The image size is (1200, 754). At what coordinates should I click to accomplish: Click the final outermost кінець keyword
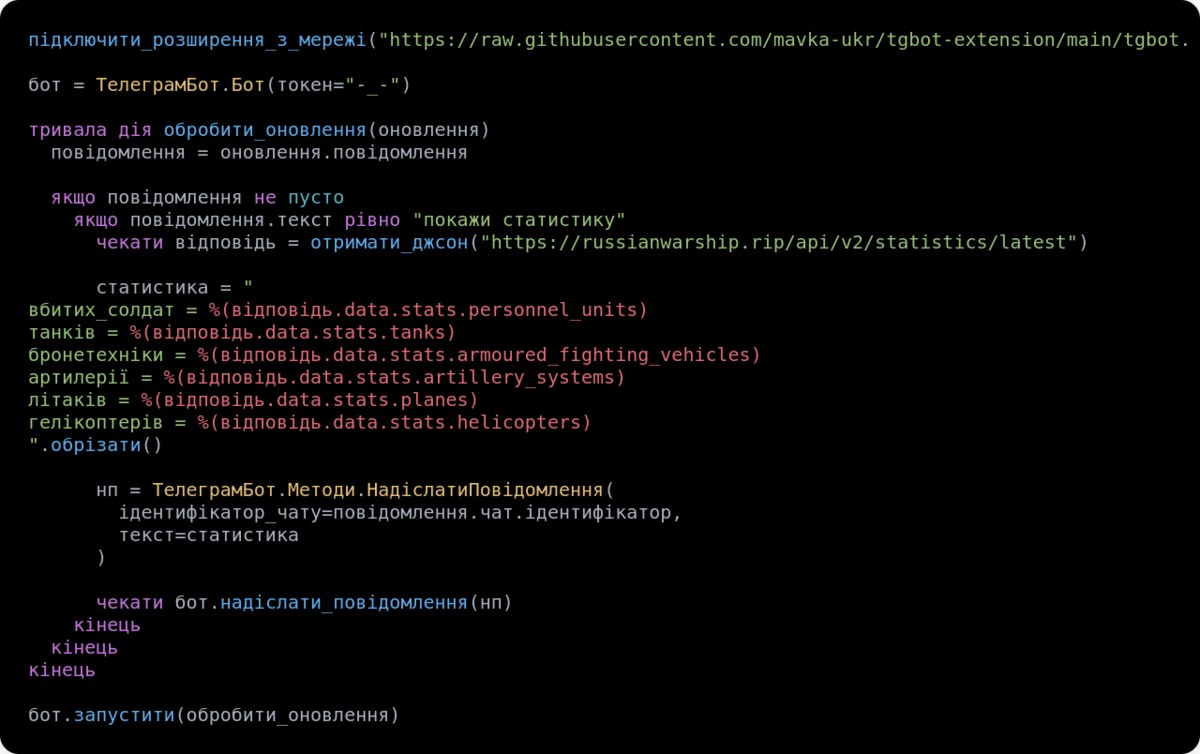click(x=62, y=670)
